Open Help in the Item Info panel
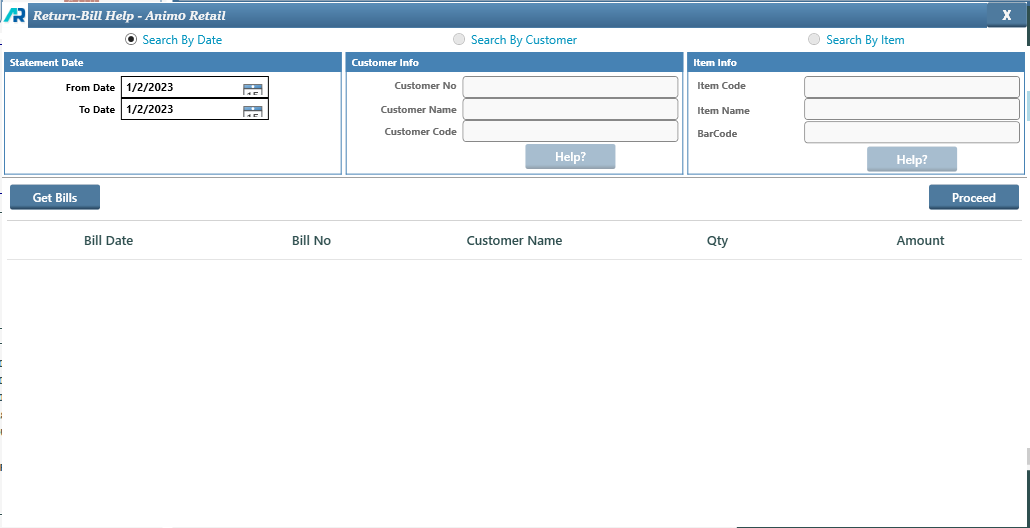This screenshot has width=1030, height=528. [x=912, y=159]
